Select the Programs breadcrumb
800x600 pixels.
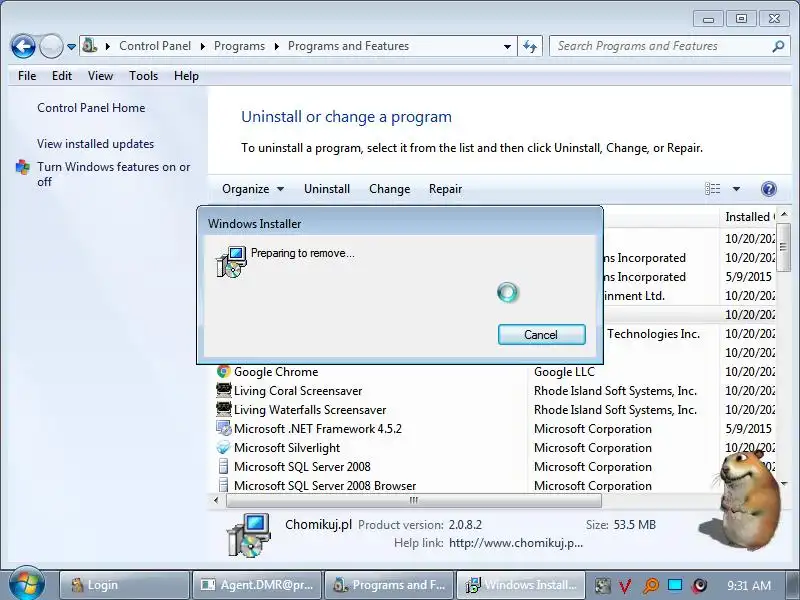point(239,46)
